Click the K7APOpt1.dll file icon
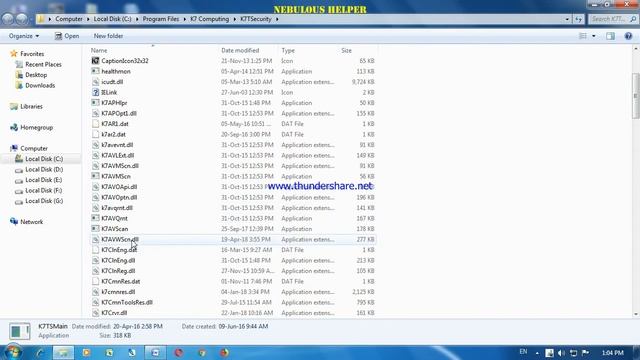Image resolution: width=640 pixels, height=360 pixels. coord(95,113)
